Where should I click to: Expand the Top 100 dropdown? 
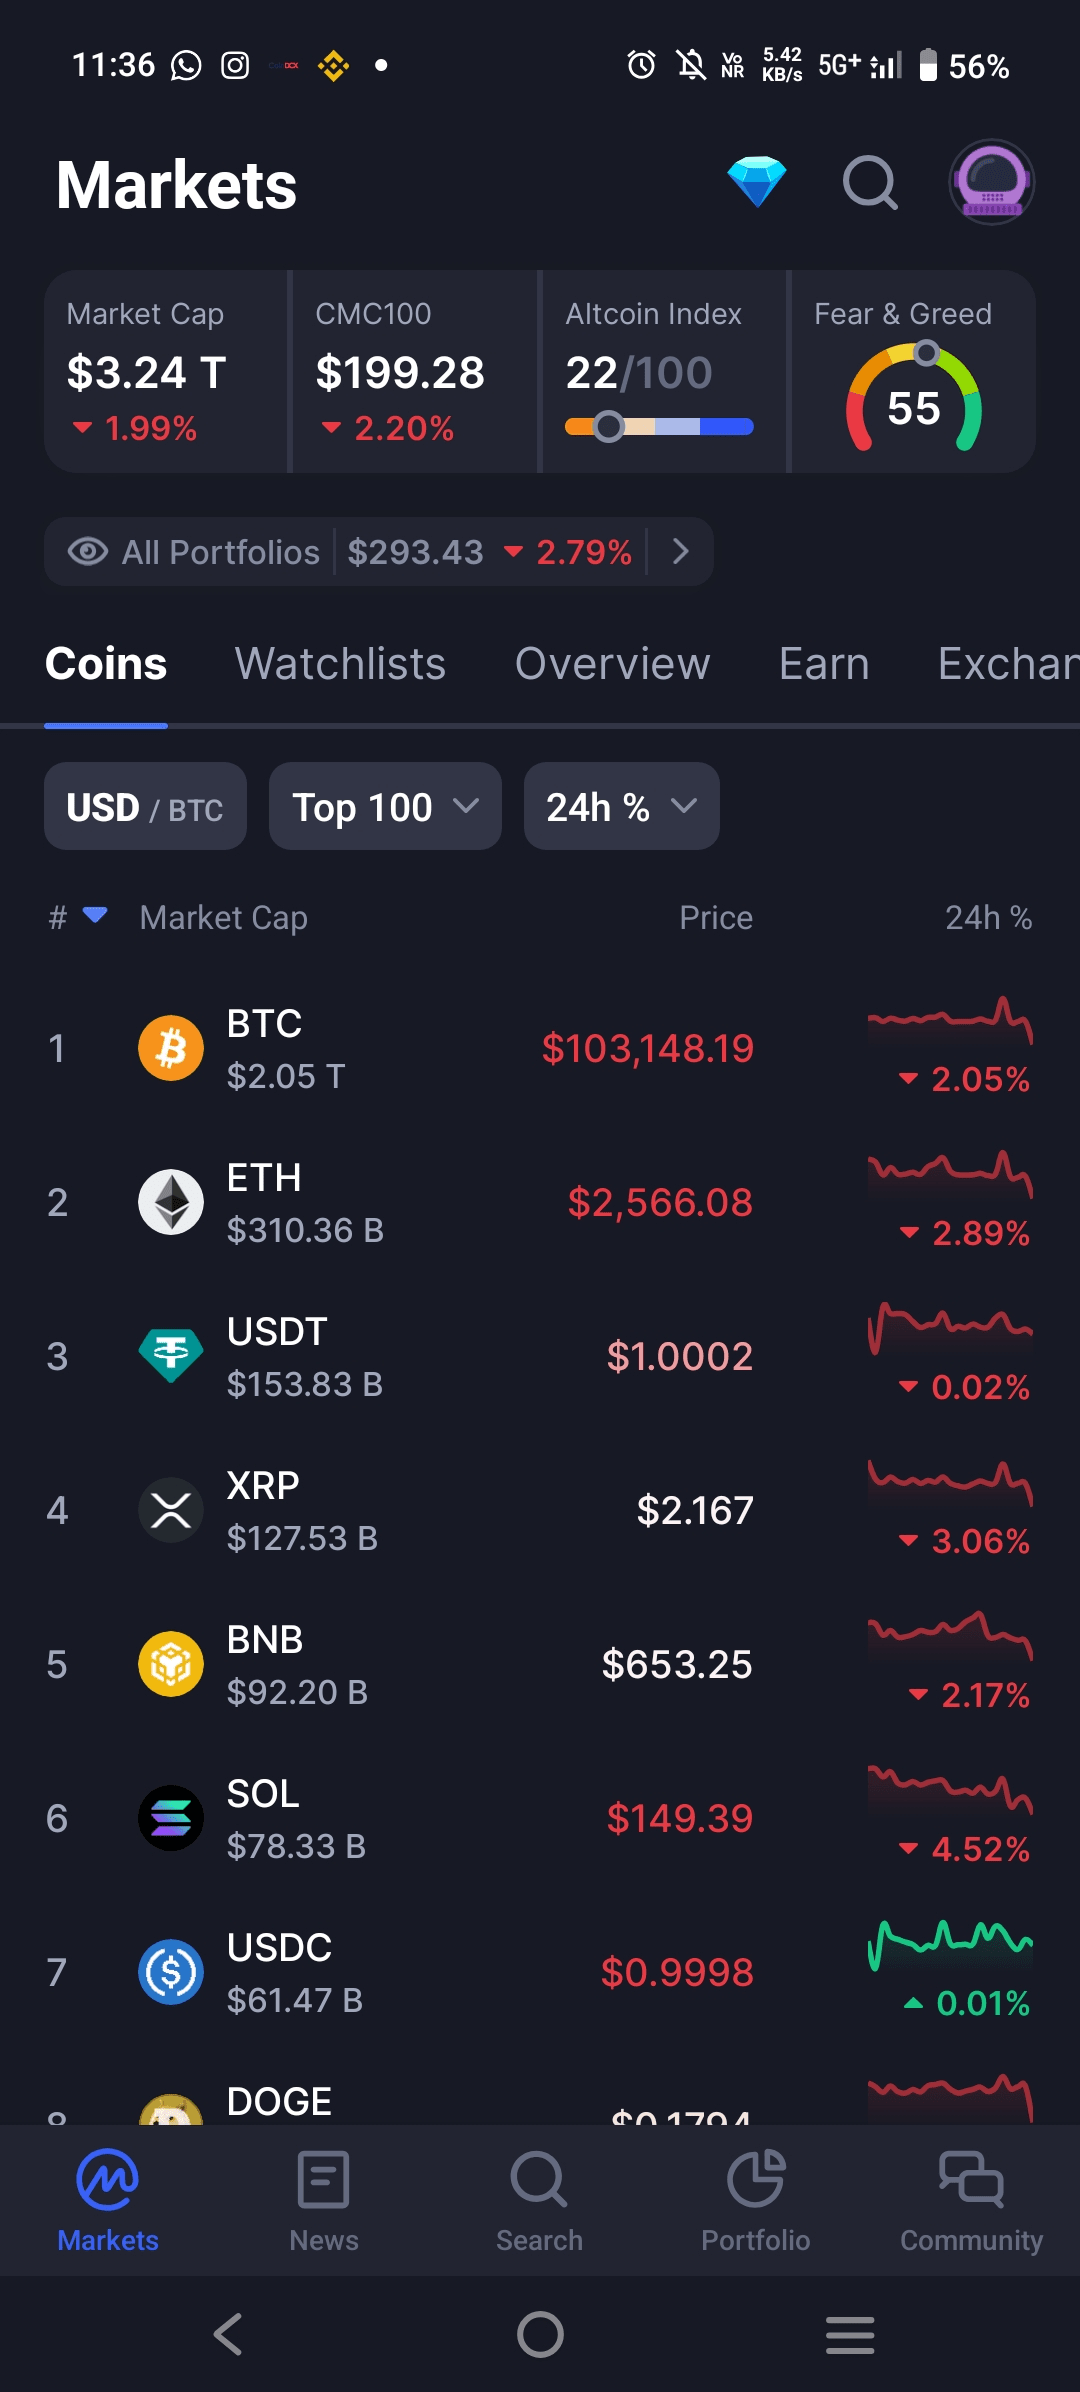[x=385, y=807]
